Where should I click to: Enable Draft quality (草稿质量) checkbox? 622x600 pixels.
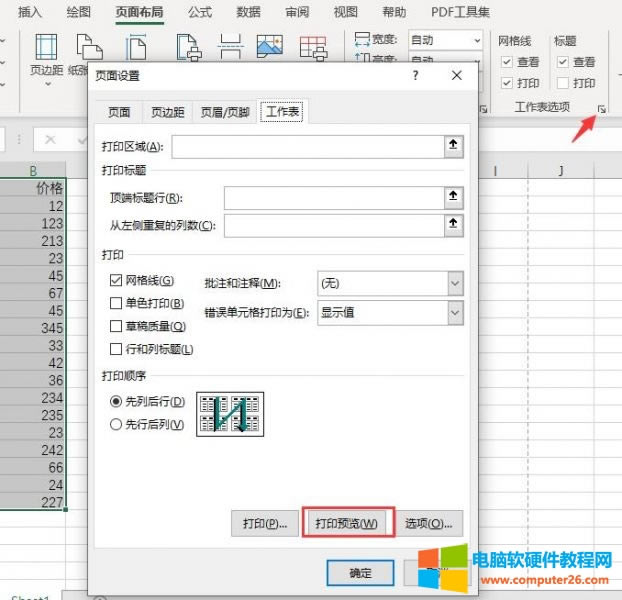tap(115, 326)
